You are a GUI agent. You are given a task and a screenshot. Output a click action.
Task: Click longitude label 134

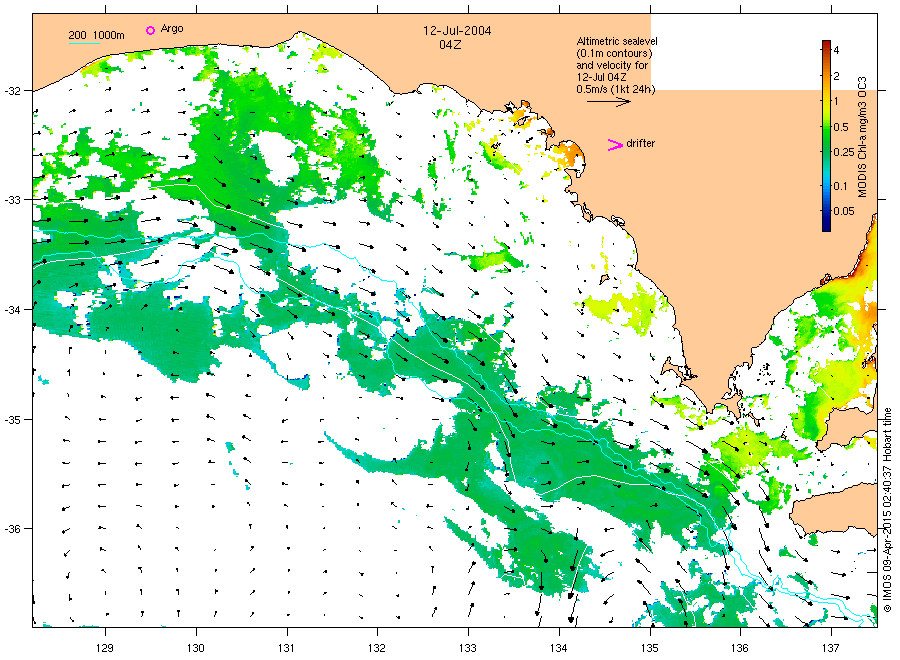point(558,649)
